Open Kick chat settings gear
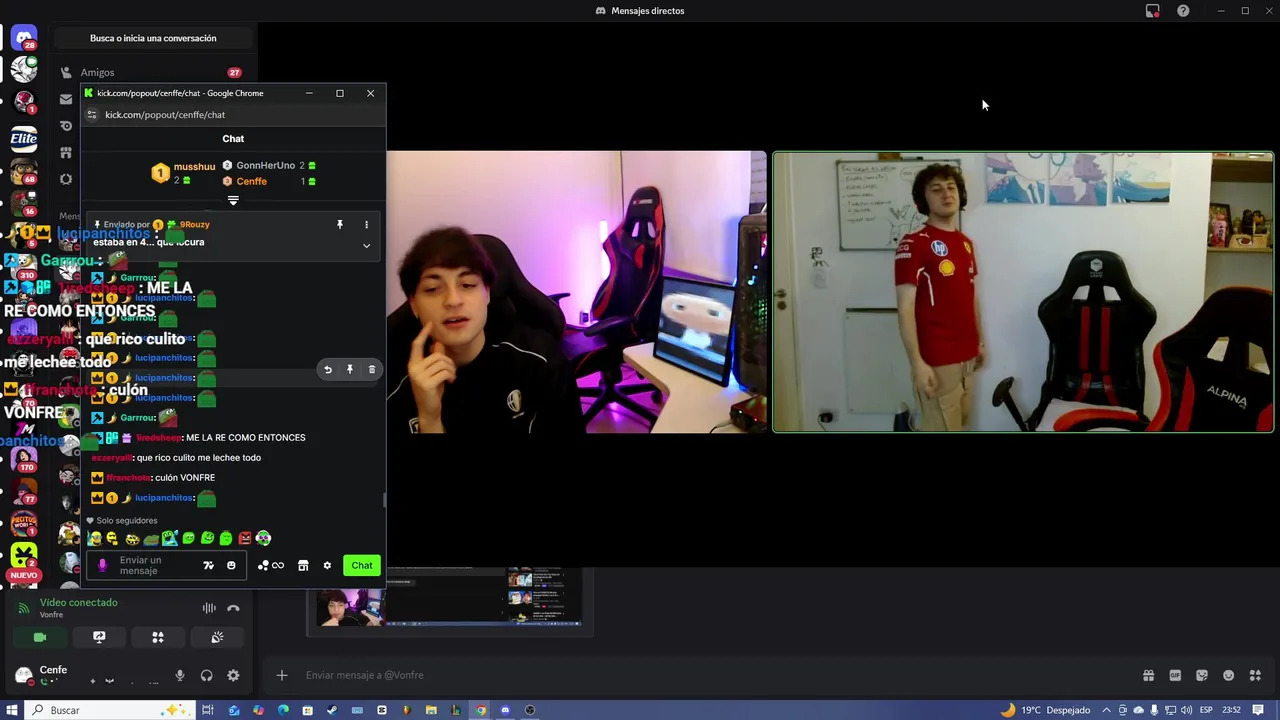Screen dimensions: 1280x720 tap(327, 565)
